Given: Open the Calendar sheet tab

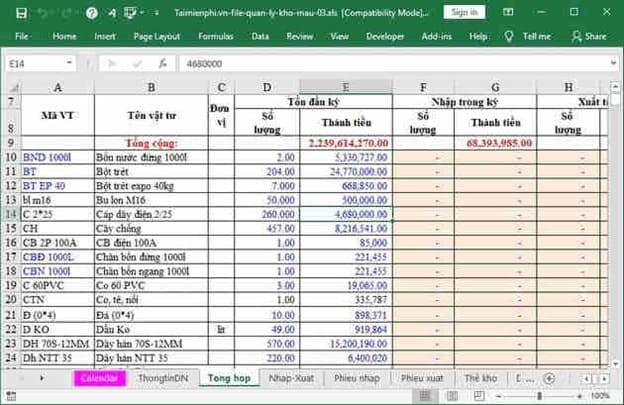Looking at the screenshot, I should [x=99, y=379].
